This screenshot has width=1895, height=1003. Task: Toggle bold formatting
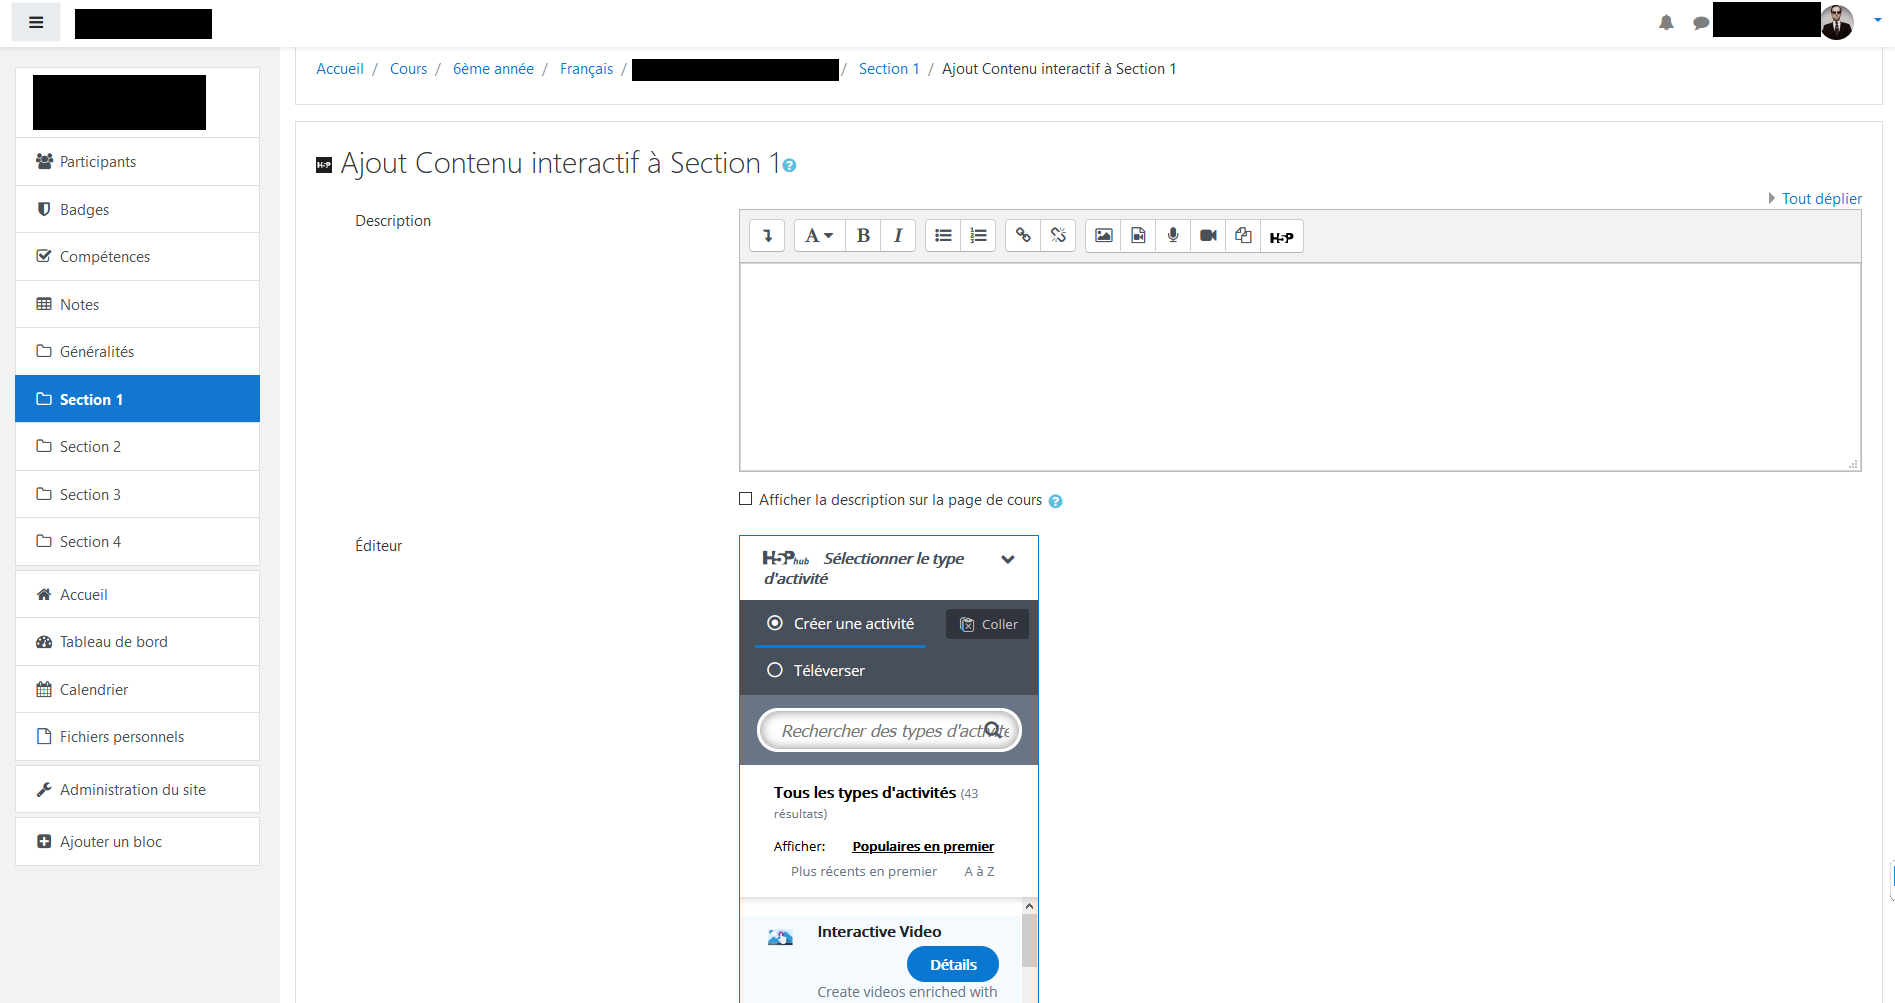[863, 236]
